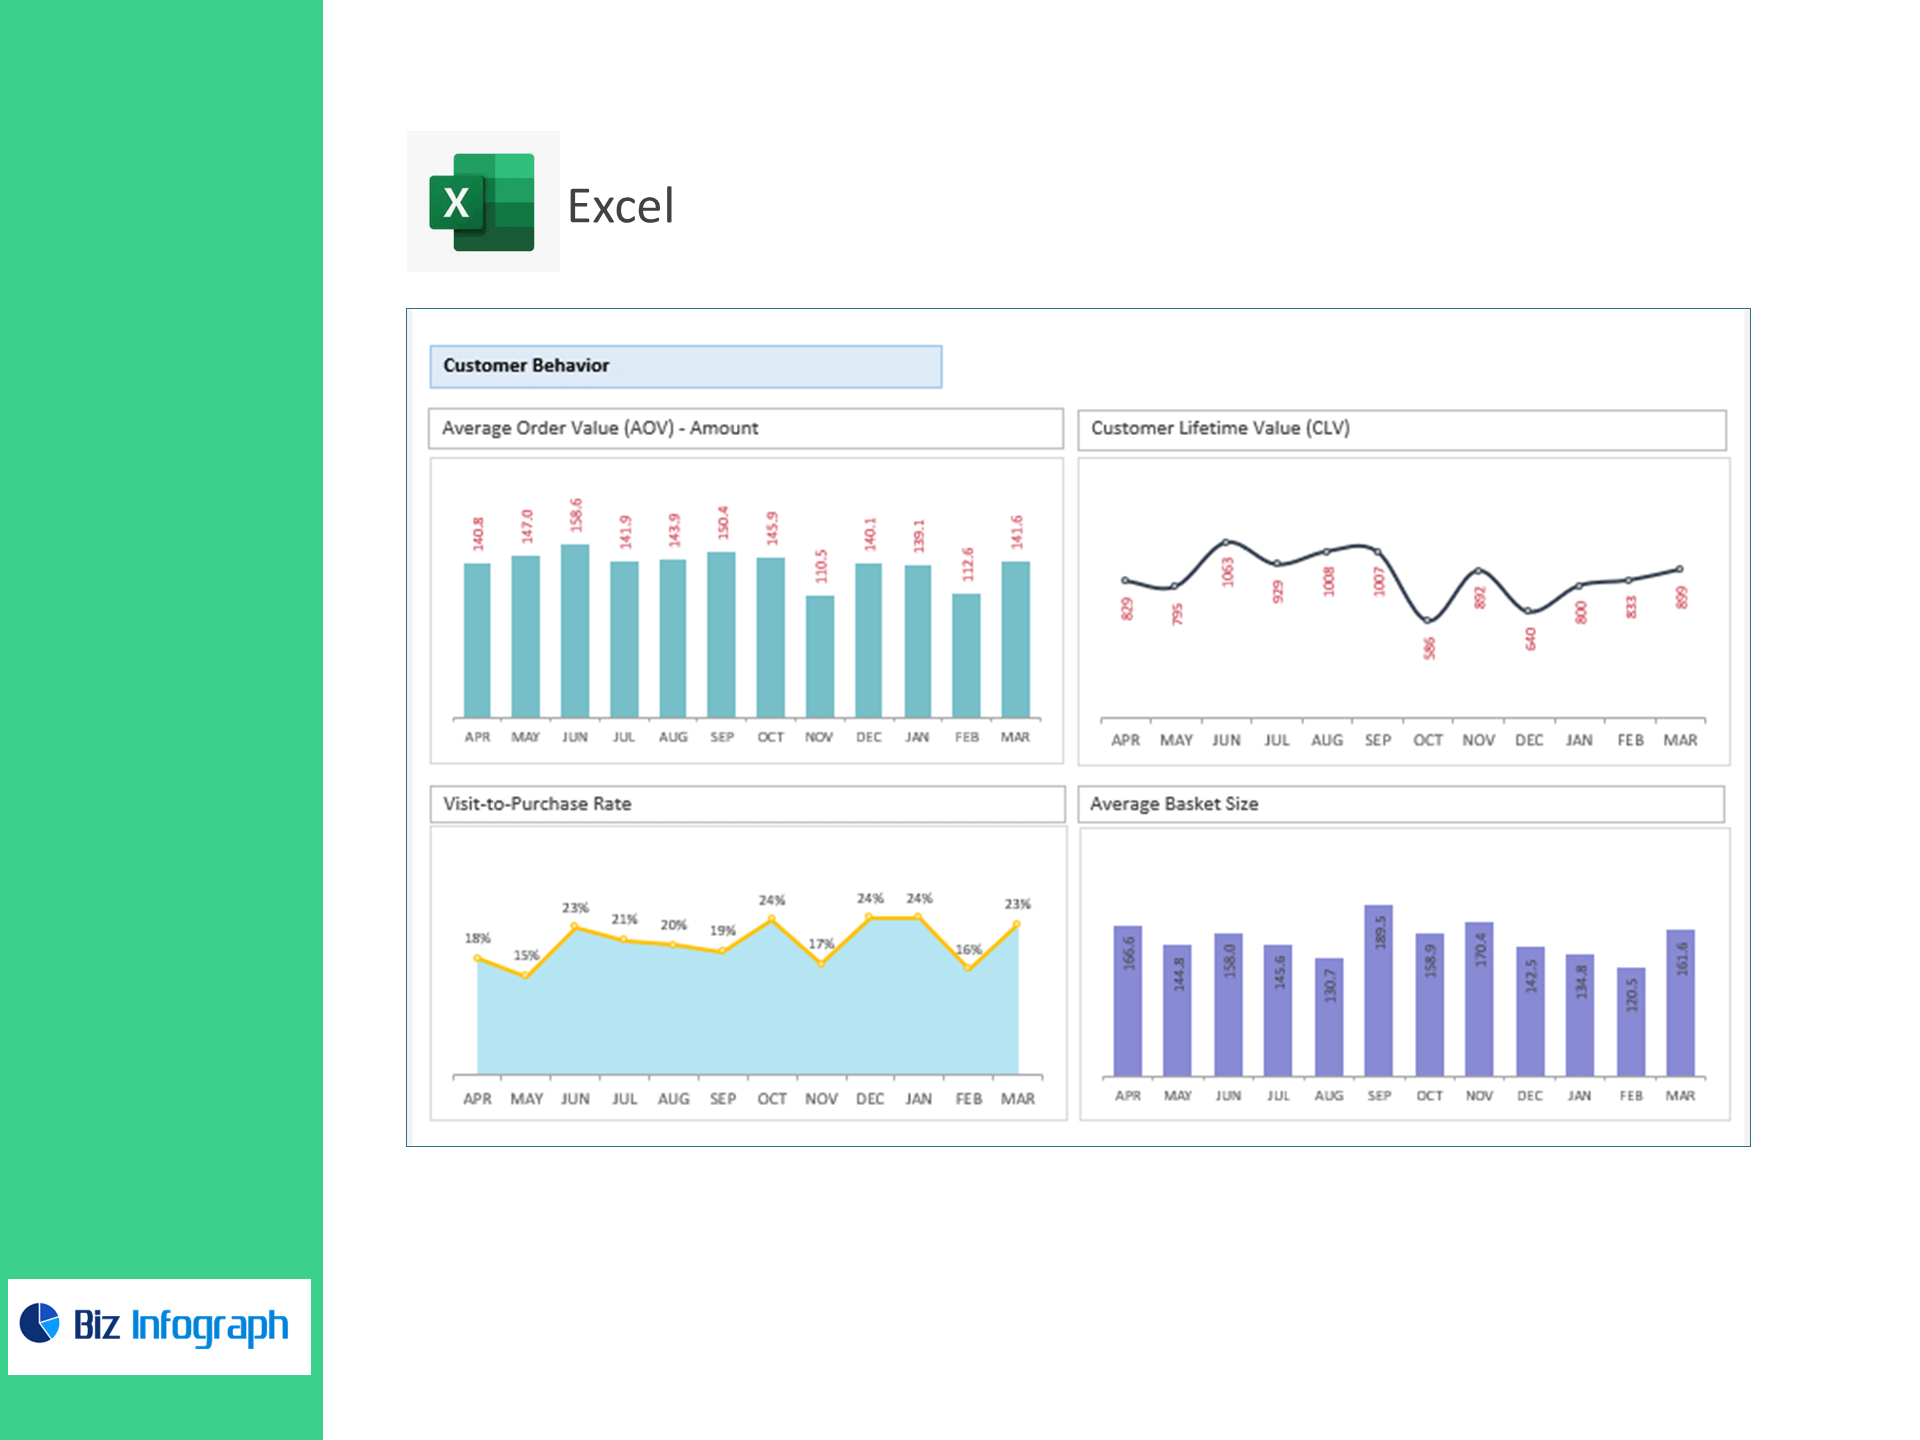Click the 158.6 data label in AOV chart
Viewport: 1920px width, 1440px height.
[x=576, y=514]
